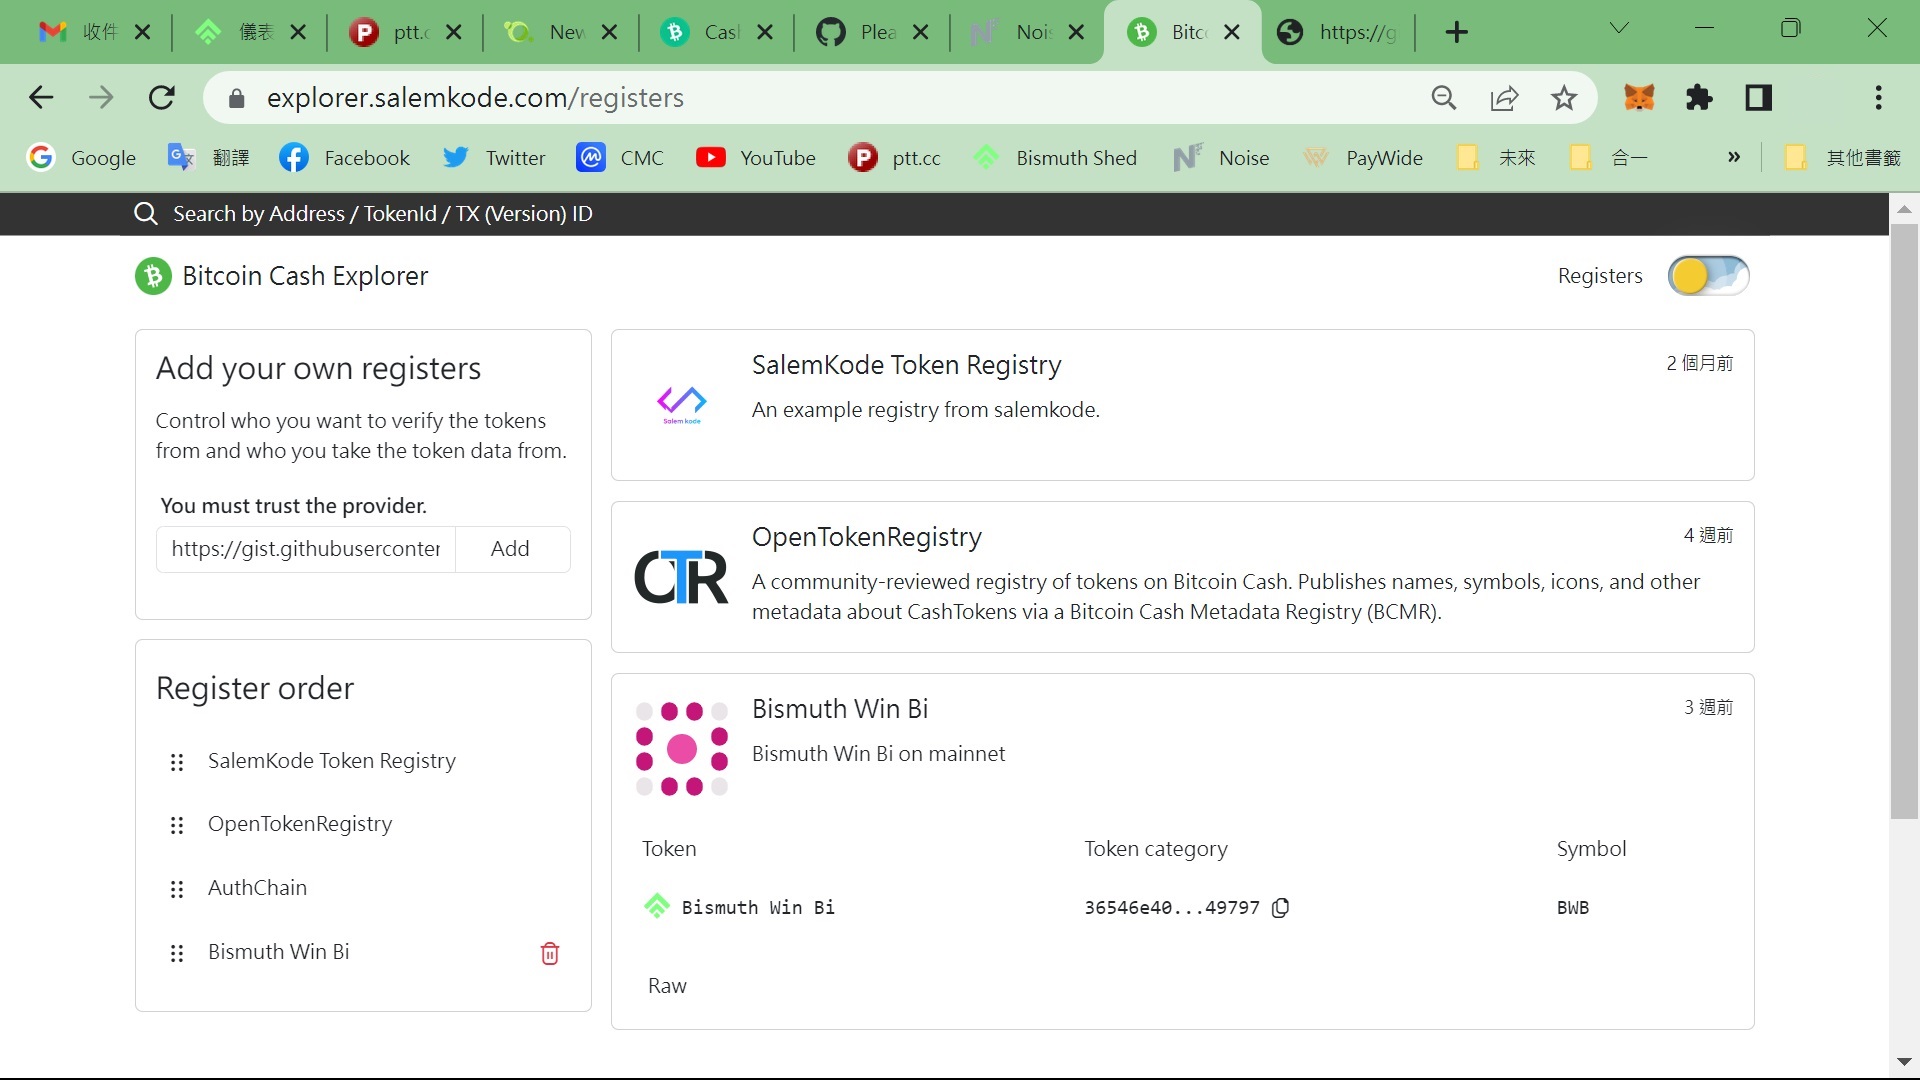
Task: Open the Bismuth Win Bi card title
Action: click(x=840, y=709)
